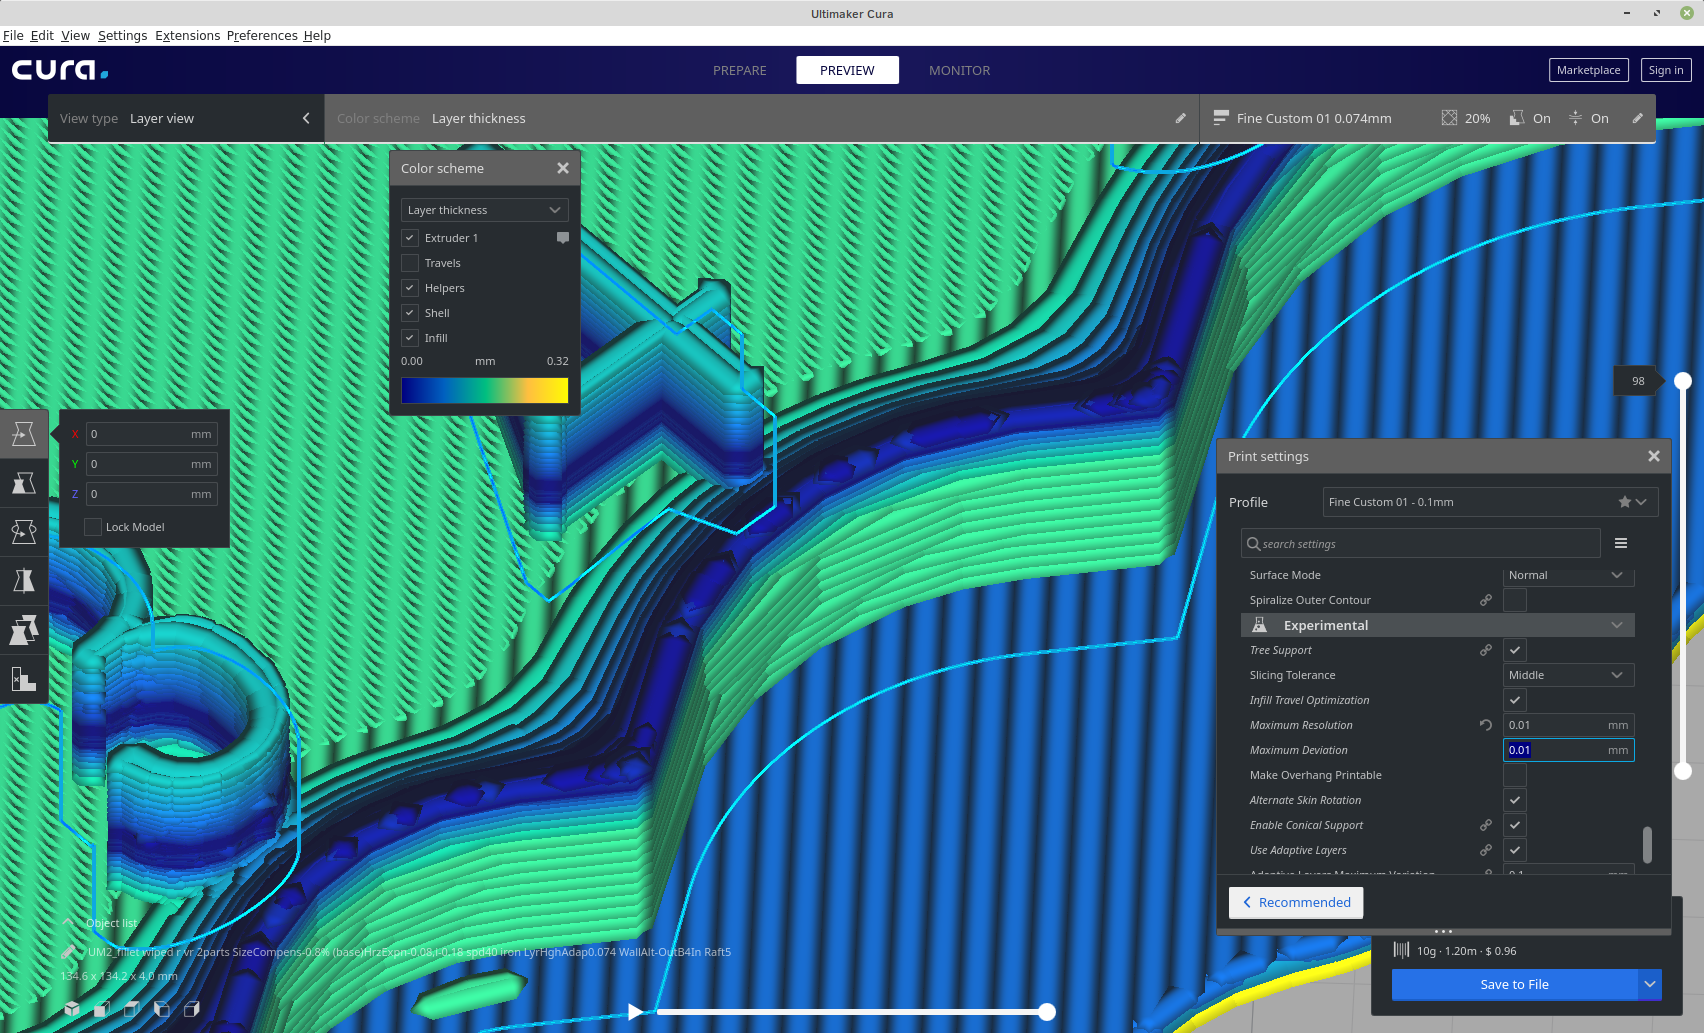Open Surface Mode dropdown
The height and width of the screenshot is (1033, 1704).
point(1568,575)
